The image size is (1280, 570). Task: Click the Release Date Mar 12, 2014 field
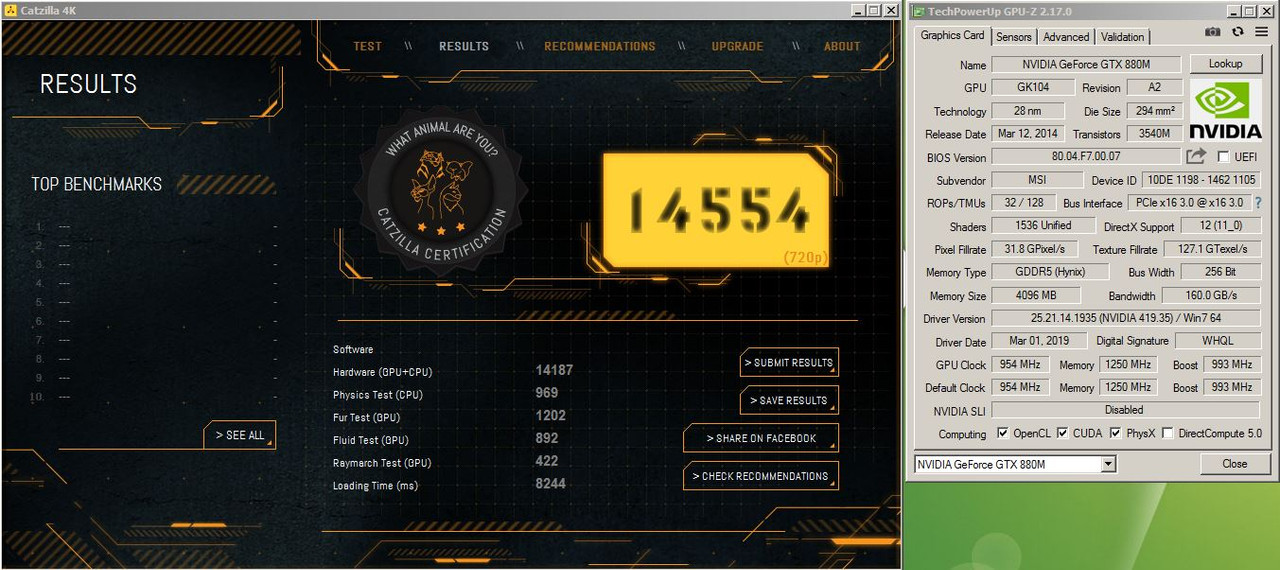pyautogui.click(x=1028, y=134)
